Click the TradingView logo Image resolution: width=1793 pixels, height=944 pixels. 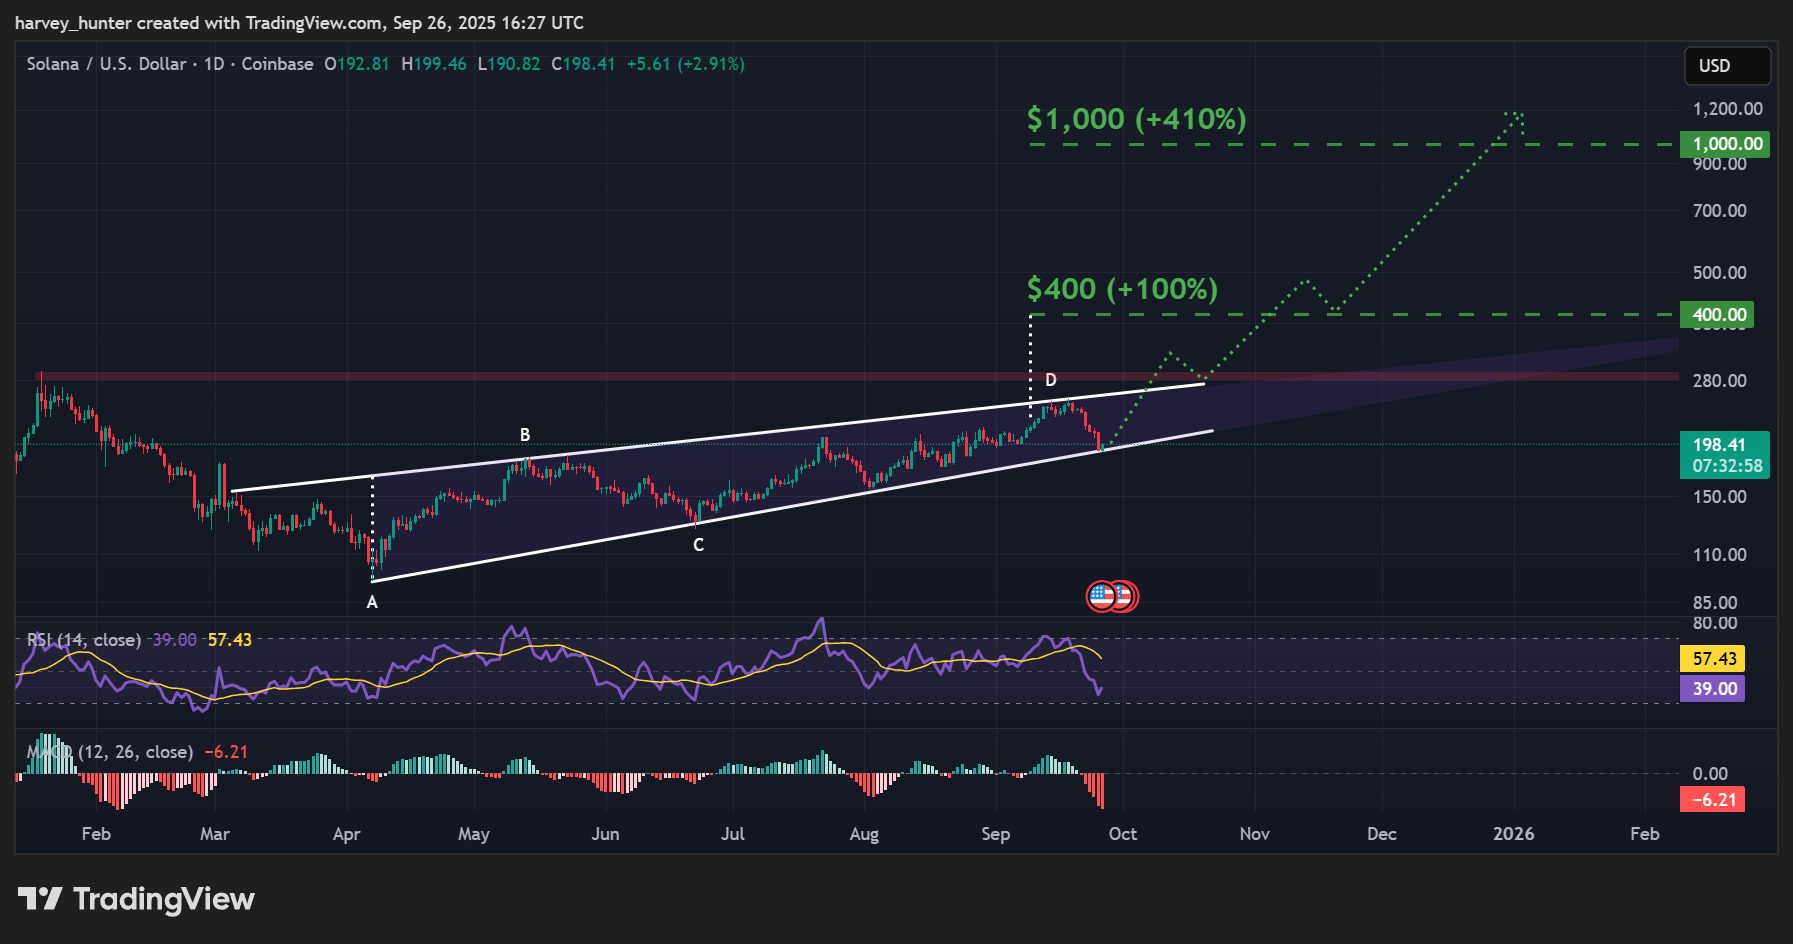click(x=137, y=899)
